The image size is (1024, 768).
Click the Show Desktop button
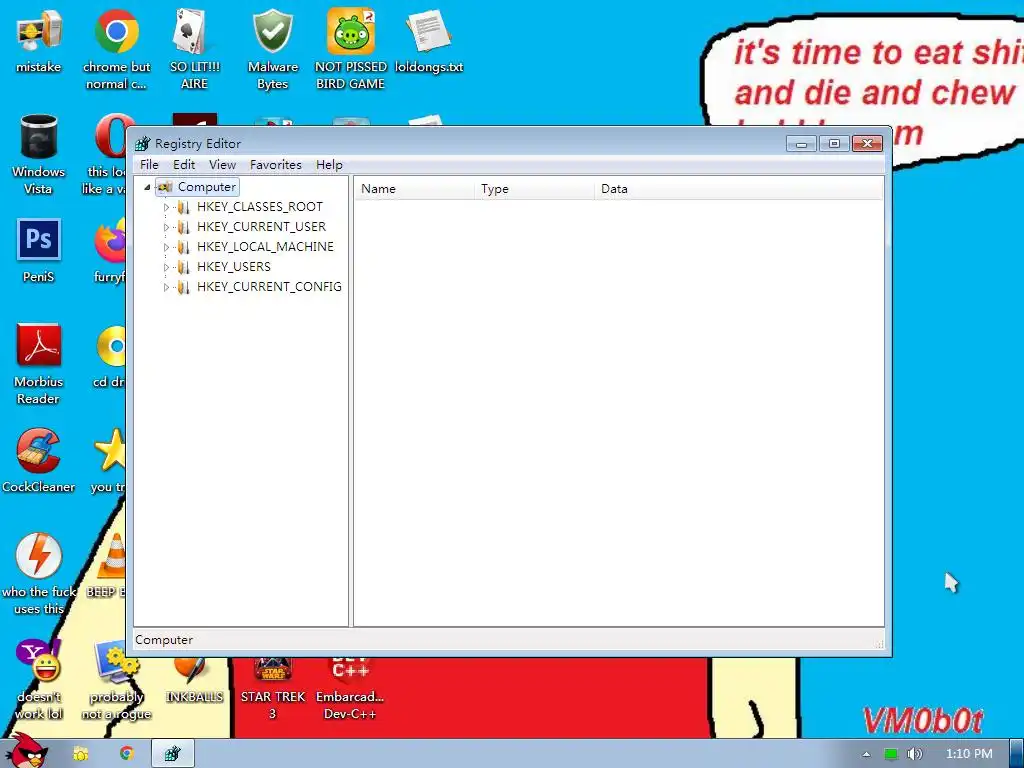1017,754
